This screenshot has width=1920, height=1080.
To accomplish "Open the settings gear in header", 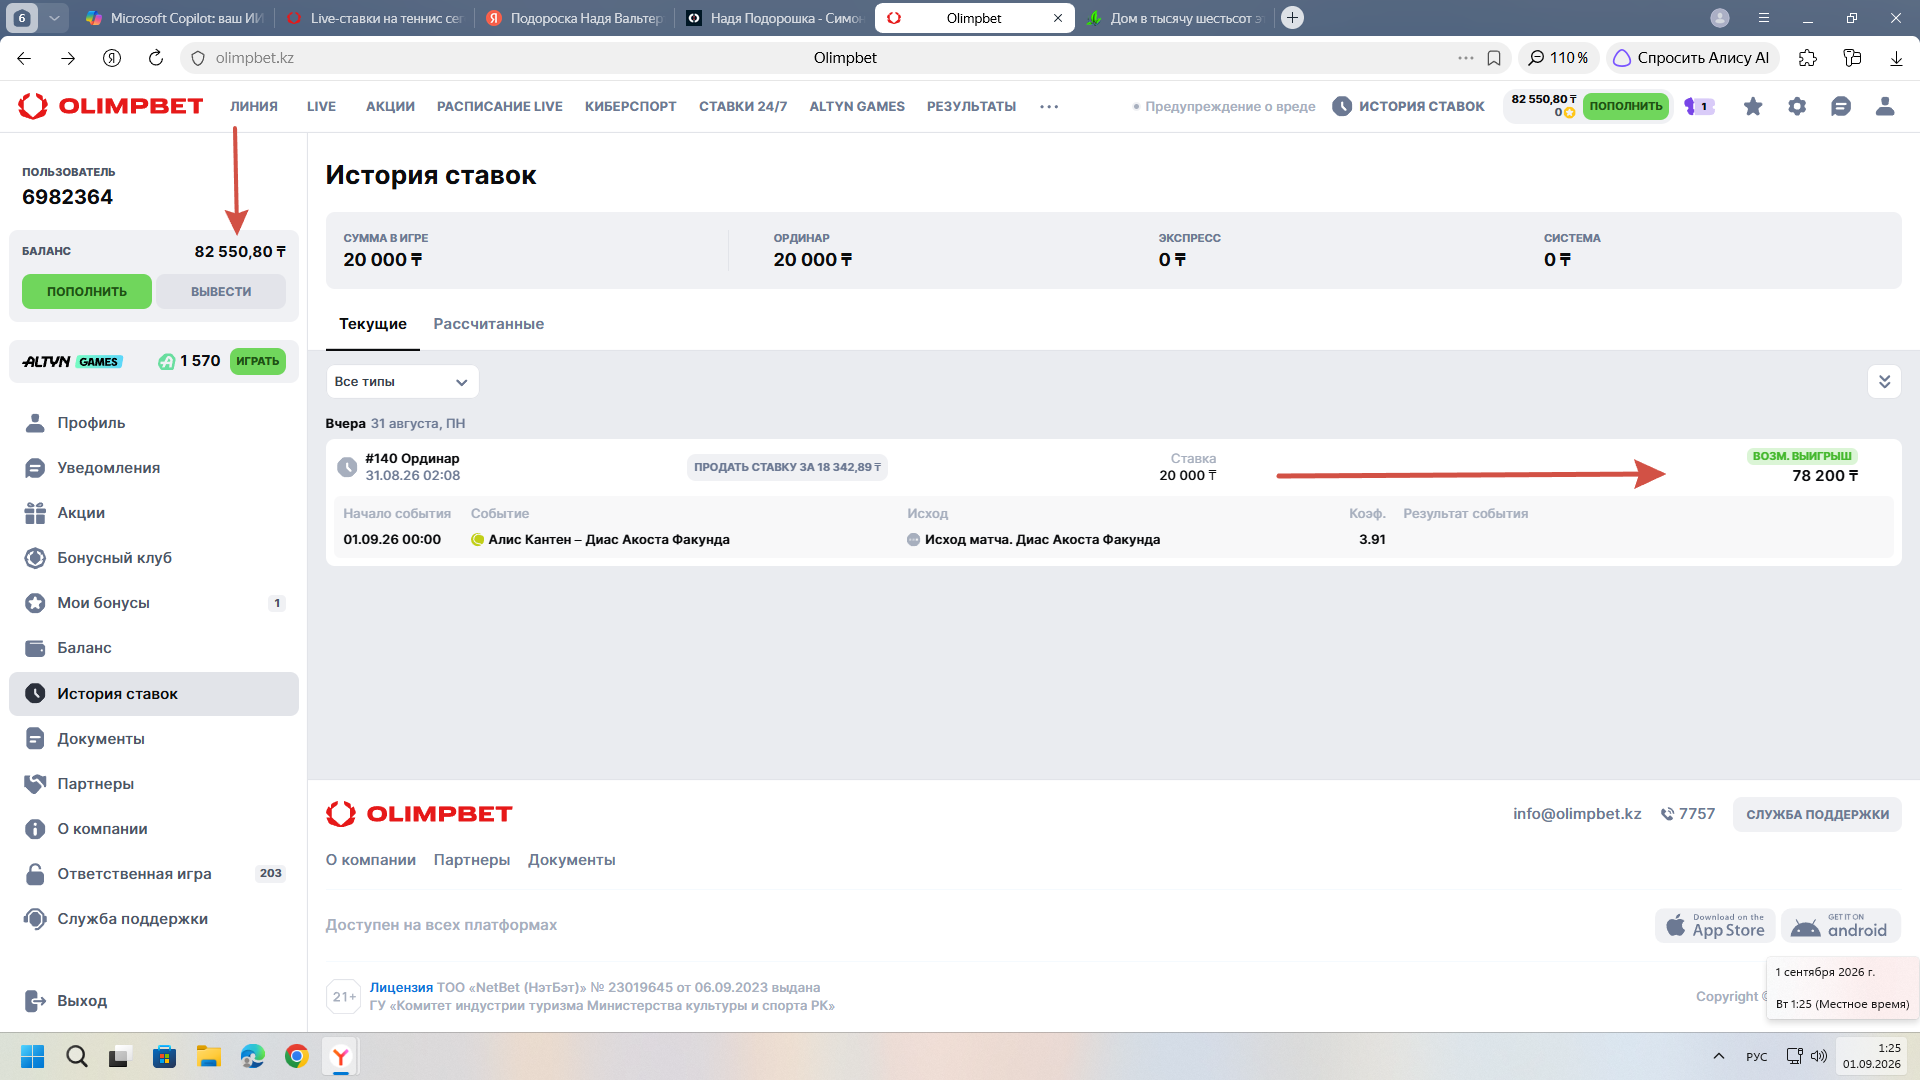I will 1797,106.
